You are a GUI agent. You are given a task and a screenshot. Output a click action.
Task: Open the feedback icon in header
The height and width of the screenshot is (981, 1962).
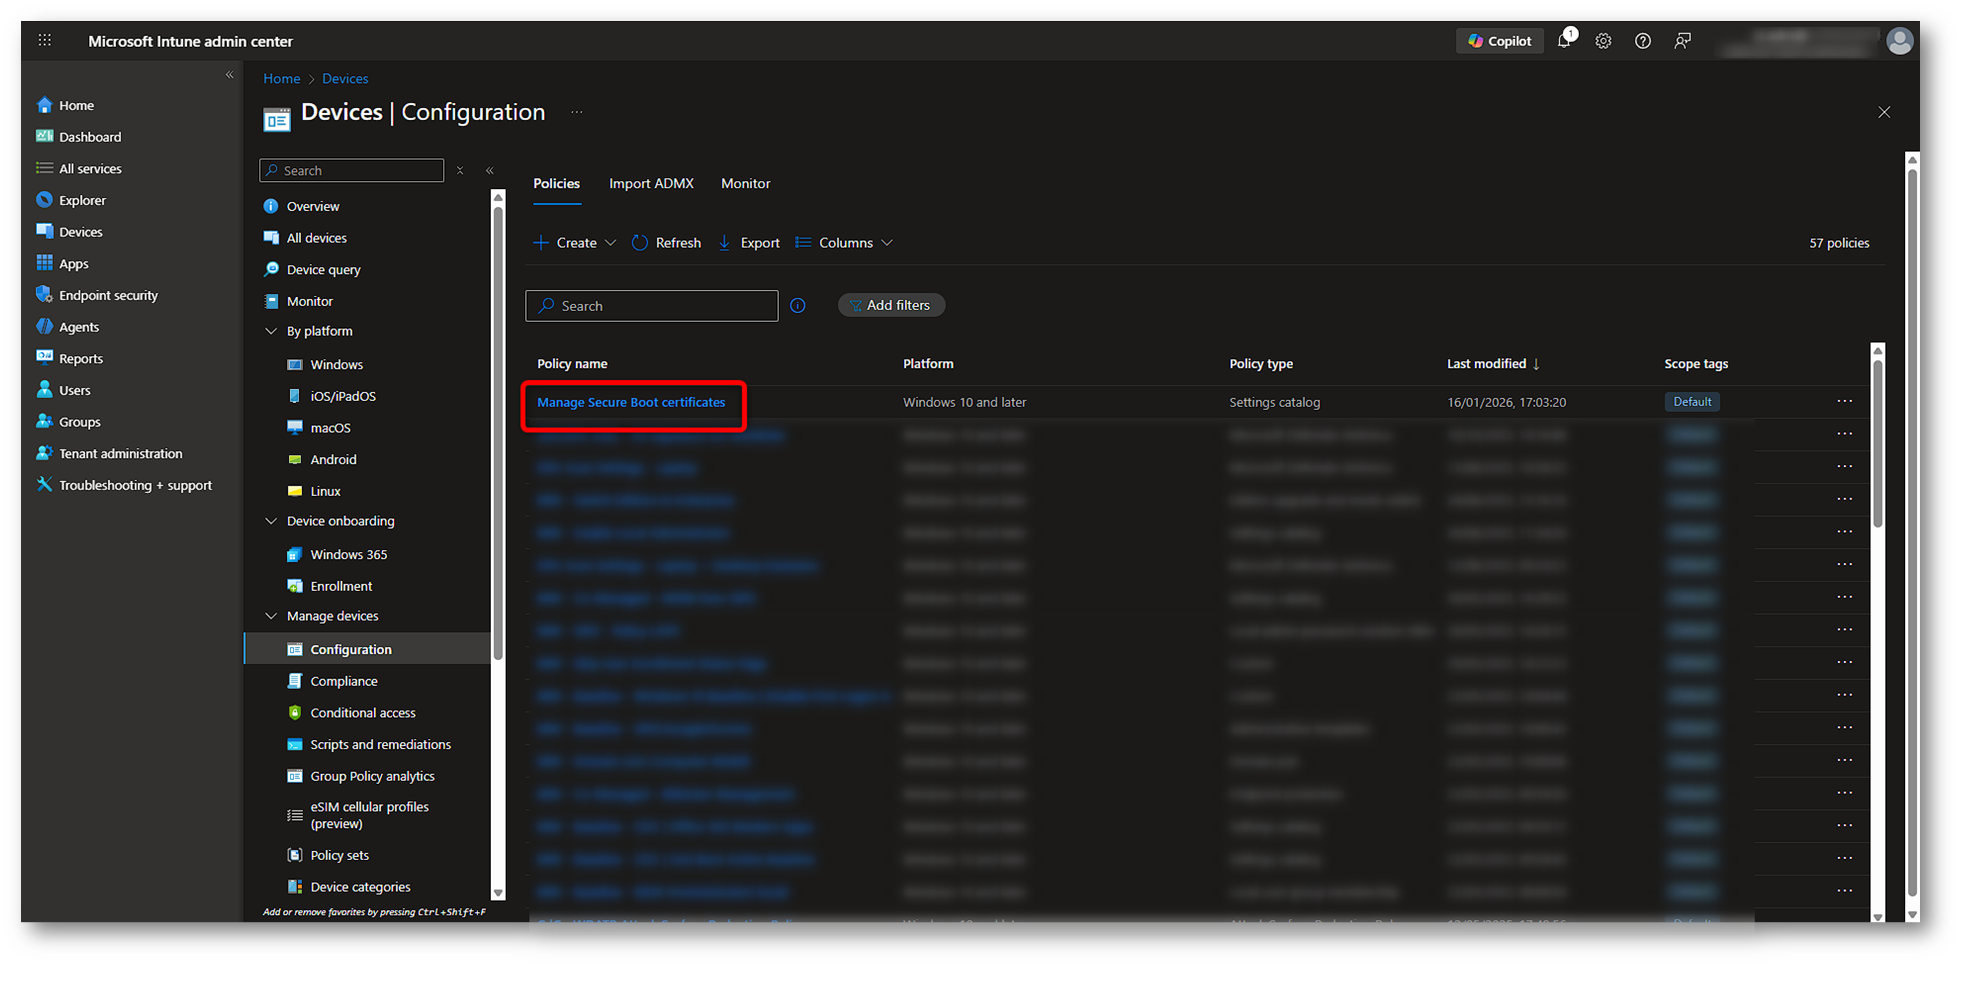(1683, 41)
